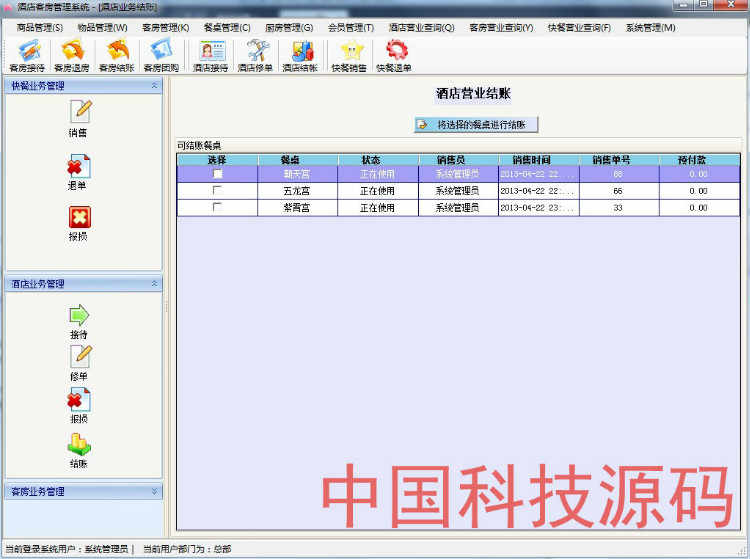Click sale time cell in 朝天宫 row
This screenshot has height=559, width=750.
click(x=539, y=174)
